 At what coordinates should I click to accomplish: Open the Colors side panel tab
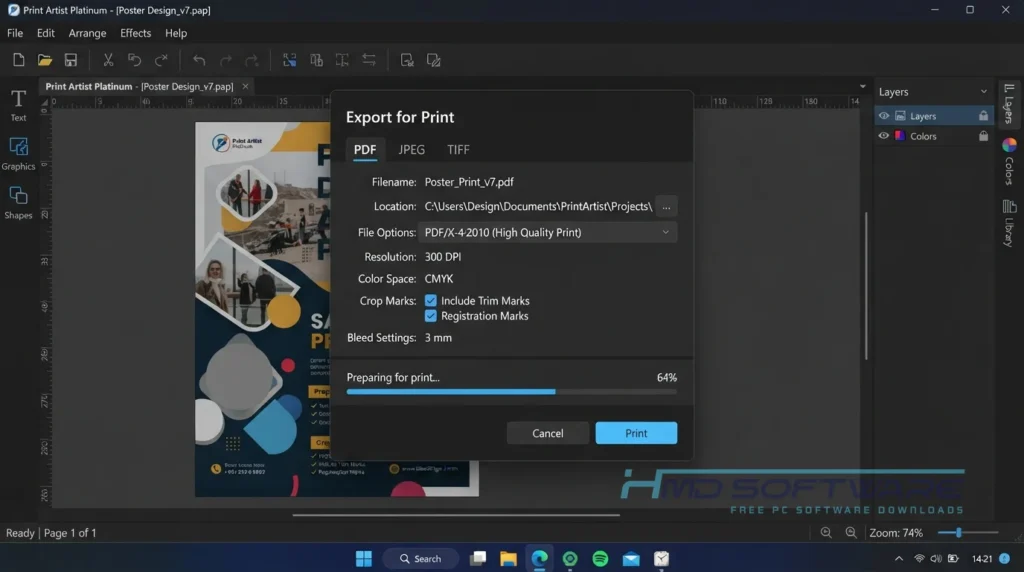coord(1010,161)
